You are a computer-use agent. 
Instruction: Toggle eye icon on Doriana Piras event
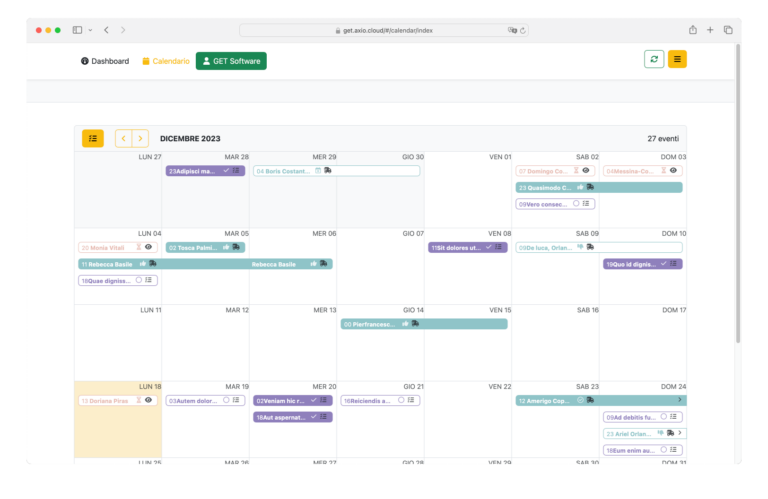(x=149, y=400)
